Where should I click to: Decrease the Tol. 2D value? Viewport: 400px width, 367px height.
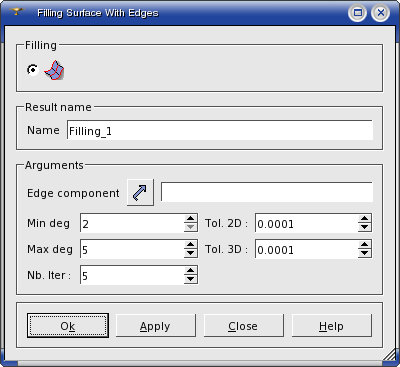tap(365, 227)
